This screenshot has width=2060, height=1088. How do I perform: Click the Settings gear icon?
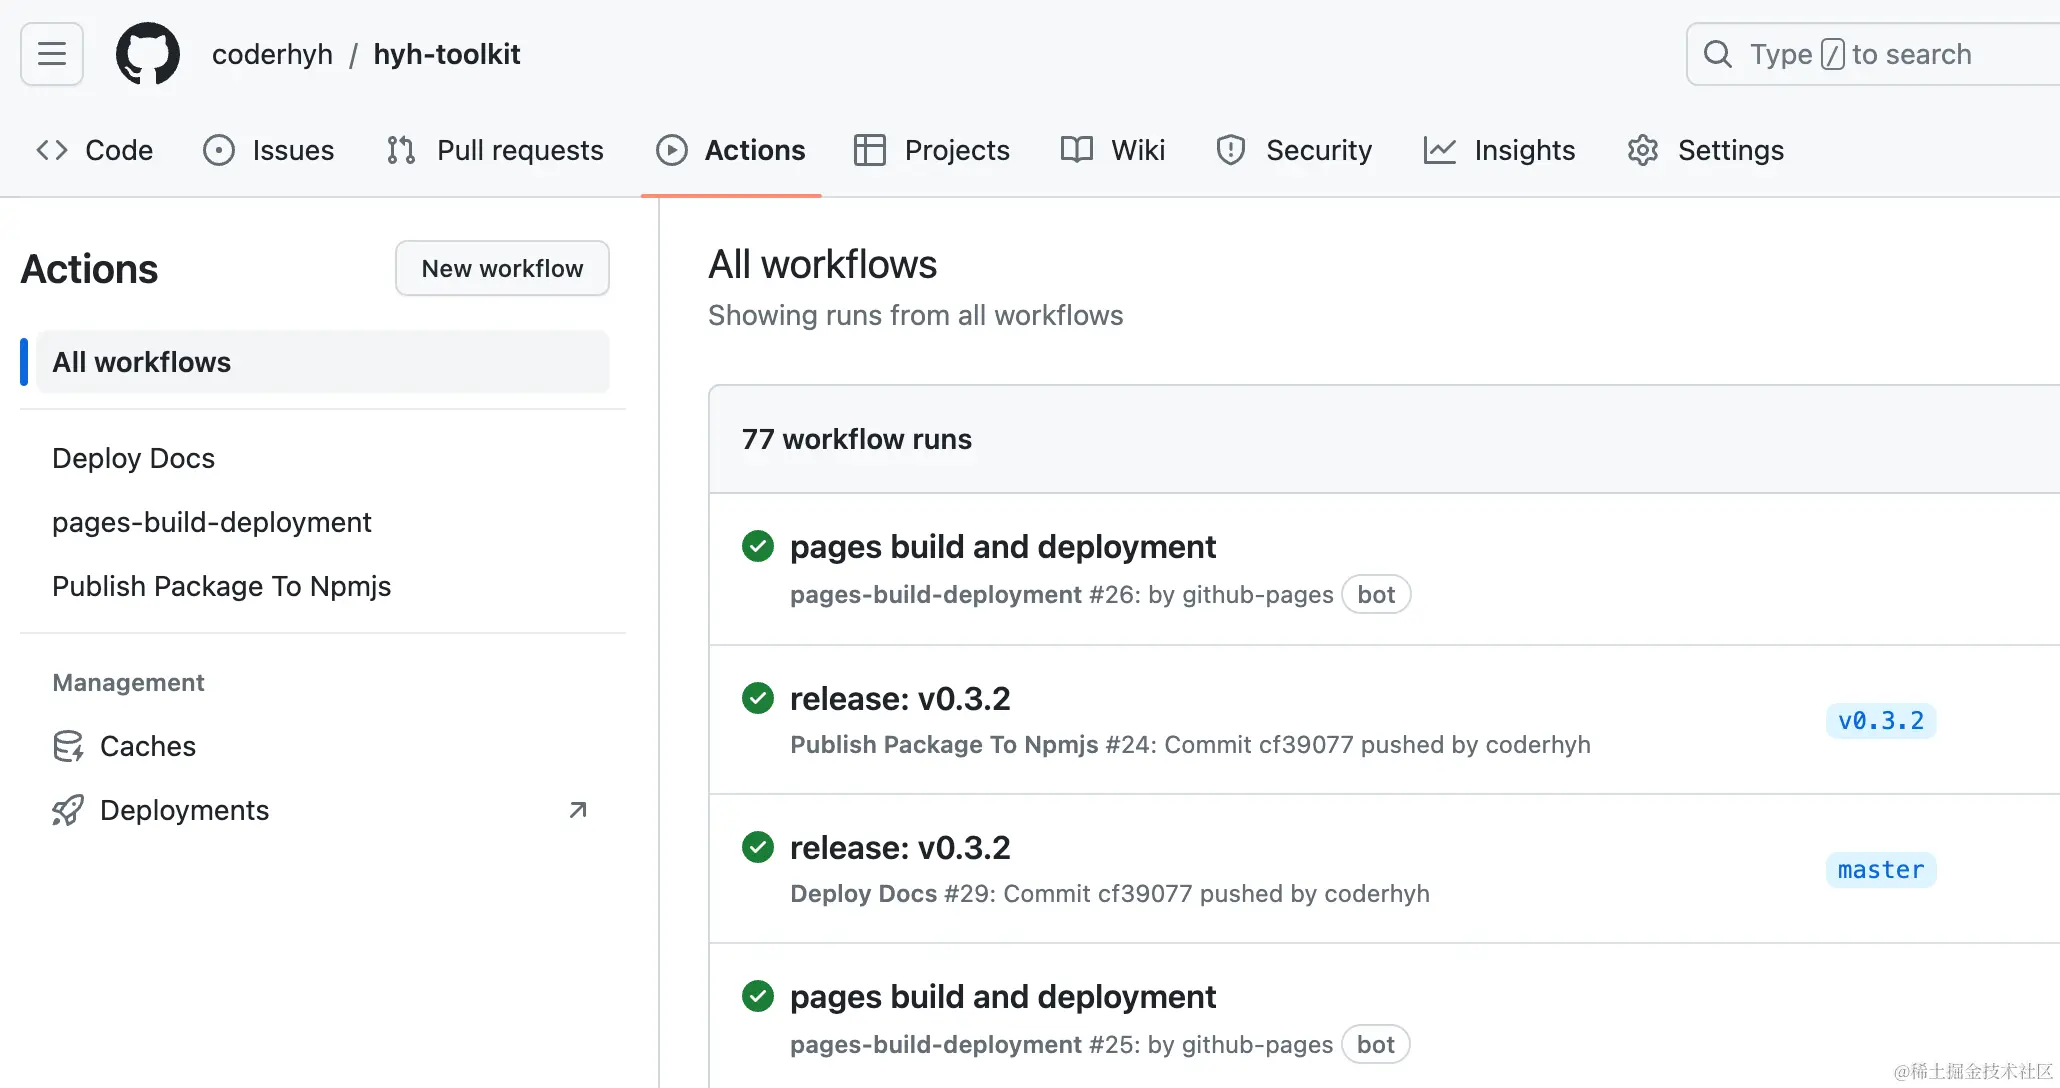[1643, 150]
